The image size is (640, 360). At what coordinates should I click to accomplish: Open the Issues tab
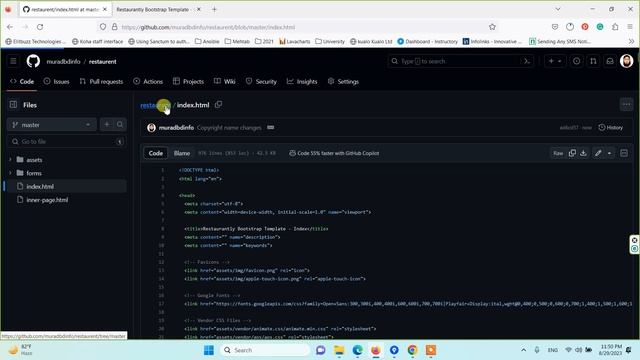tap(56, 81)
